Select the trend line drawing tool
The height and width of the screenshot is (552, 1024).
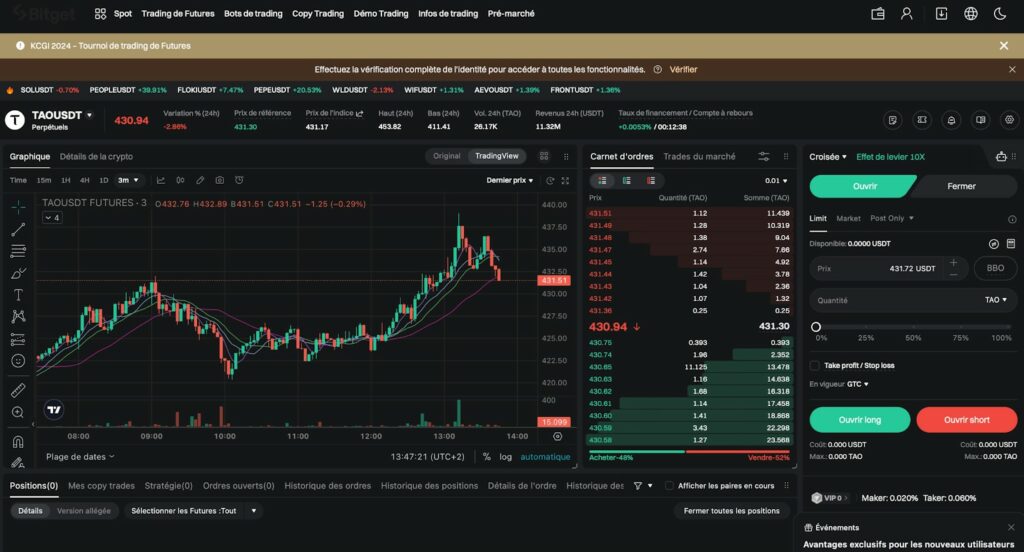pyautogui.click(x=18, y=229)
